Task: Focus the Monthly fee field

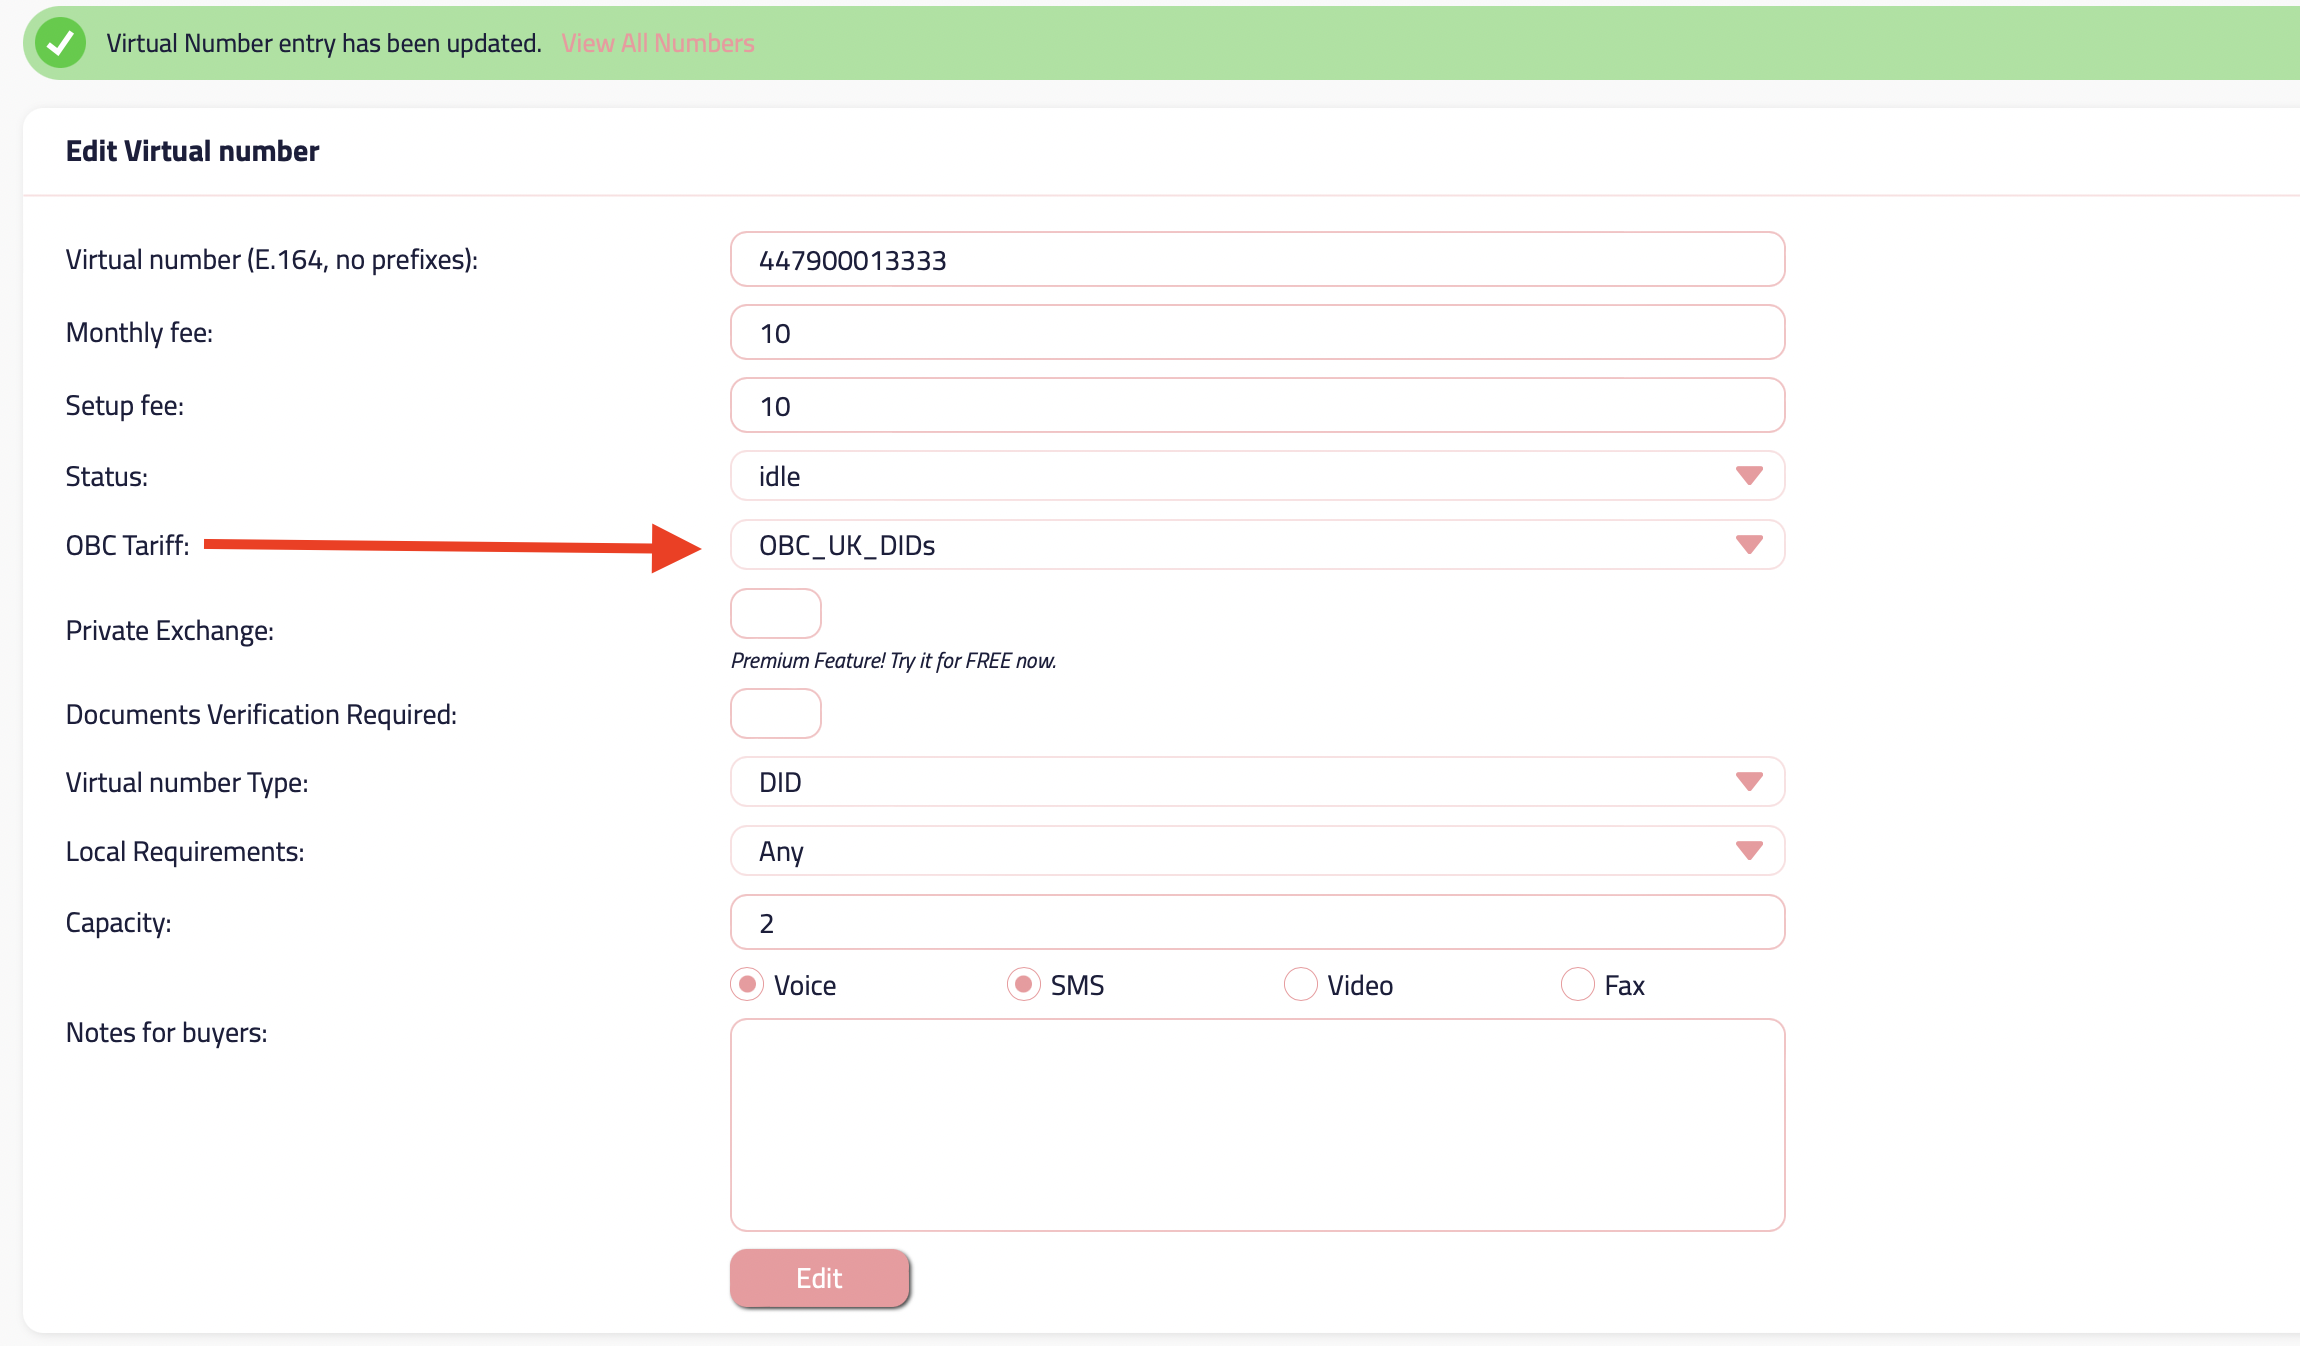Action: (1257, 333)
